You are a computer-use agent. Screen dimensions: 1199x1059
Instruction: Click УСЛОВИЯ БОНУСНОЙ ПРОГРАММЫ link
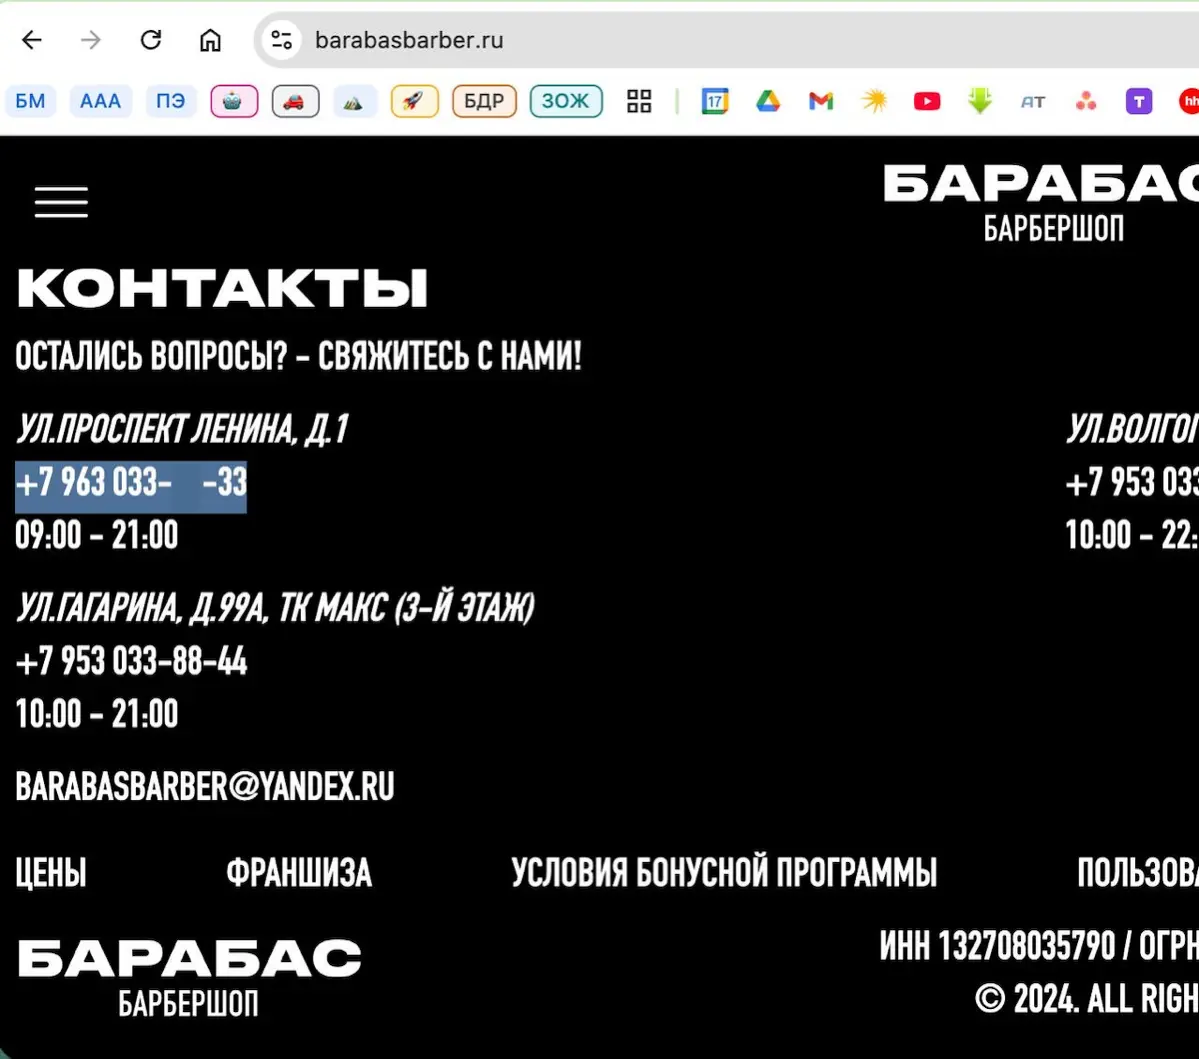[724, 871]
